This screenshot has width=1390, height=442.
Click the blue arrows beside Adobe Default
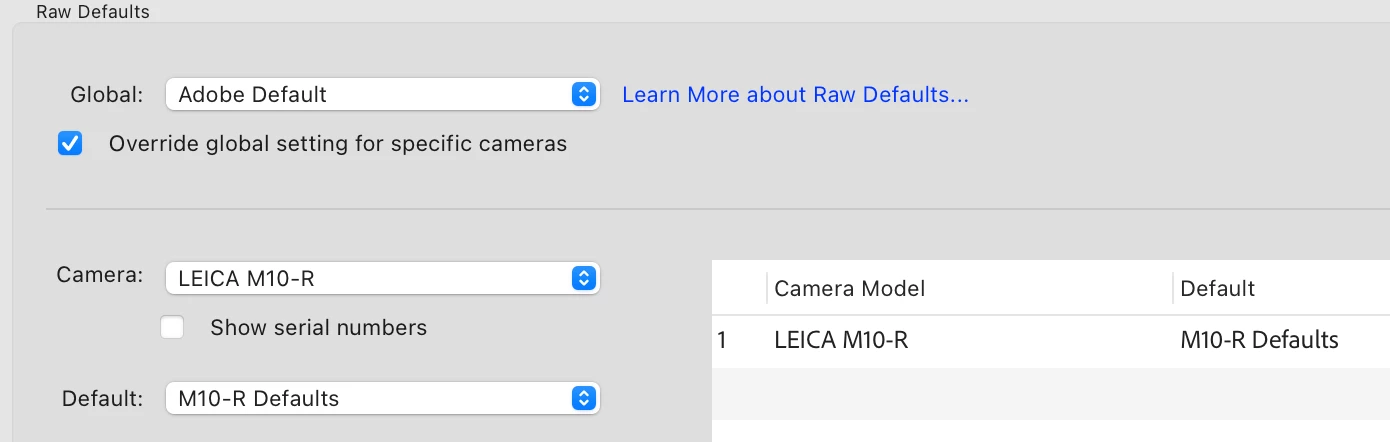[x=583, y=95]
